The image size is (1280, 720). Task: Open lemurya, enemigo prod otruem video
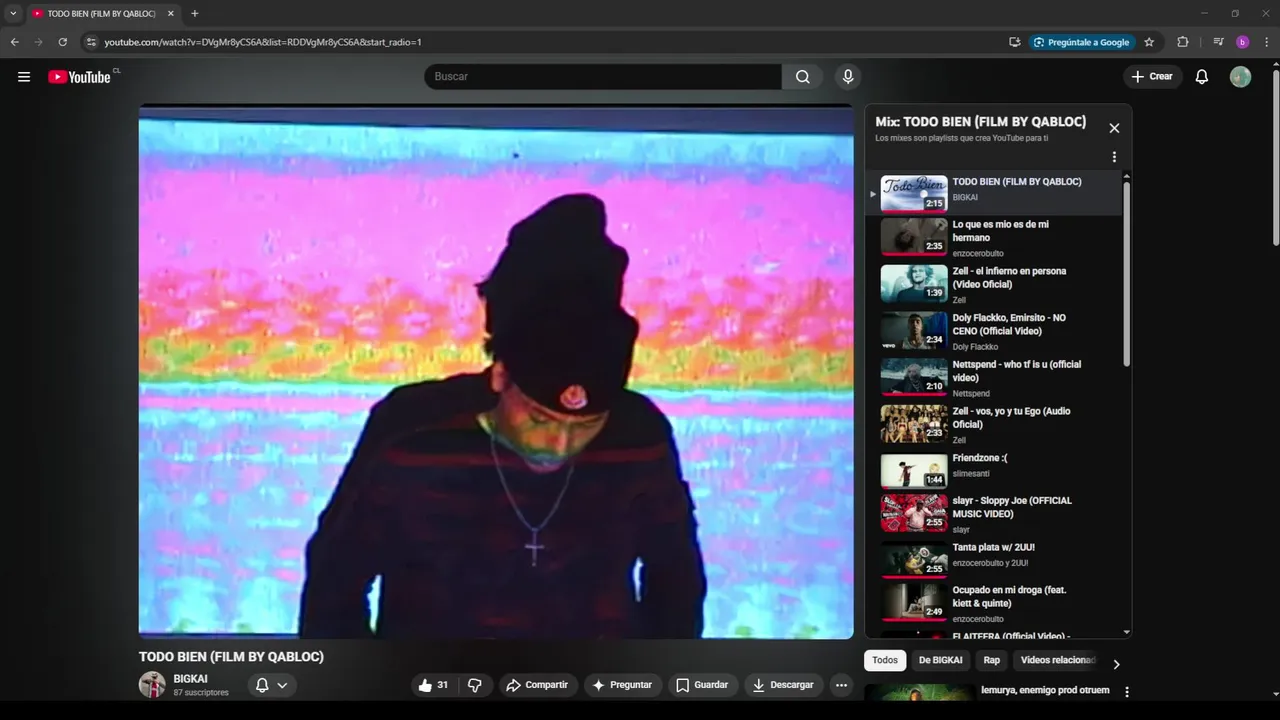pyautogui.click(x=1045, y=690)
